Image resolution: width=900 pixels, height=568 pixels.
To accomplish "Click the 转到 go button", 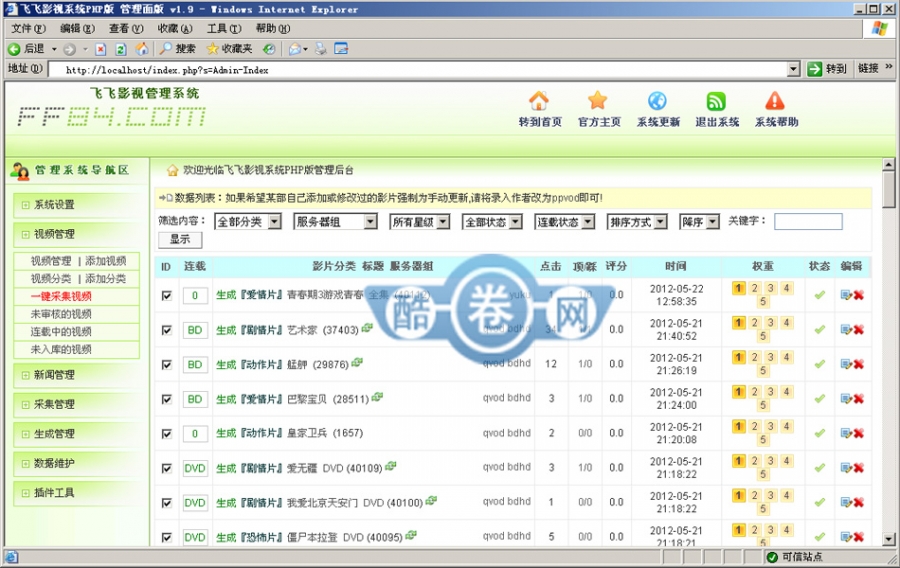I will (x=827, y=69).
